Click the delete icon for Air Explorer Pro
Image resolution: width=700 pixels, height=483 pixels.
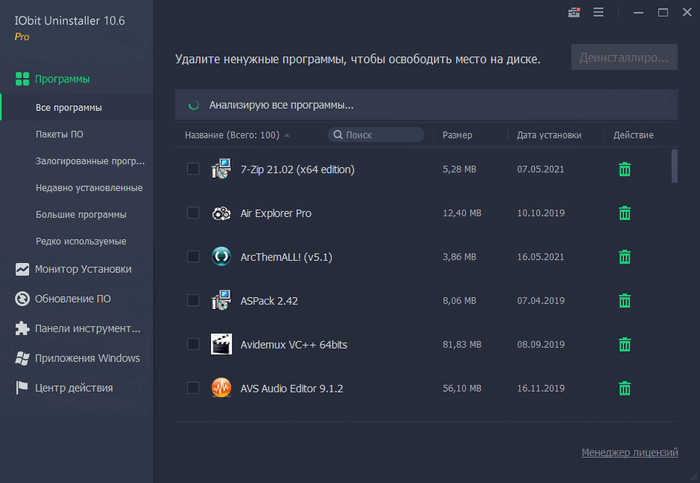click(625, 213)
